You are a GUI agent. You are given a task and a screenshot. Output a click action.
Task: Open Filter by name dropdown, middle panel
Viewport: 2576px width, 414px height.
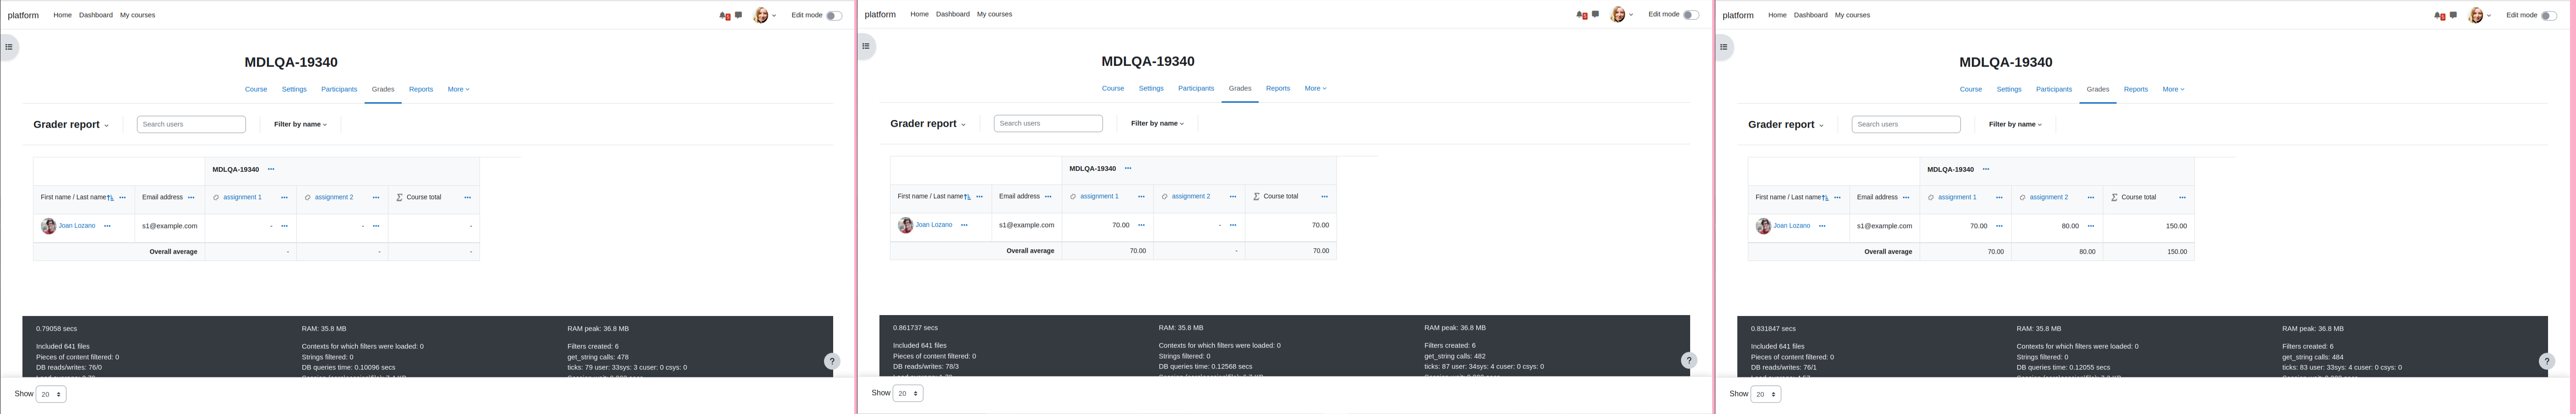pyautogui.click(x=1157, y=124)
